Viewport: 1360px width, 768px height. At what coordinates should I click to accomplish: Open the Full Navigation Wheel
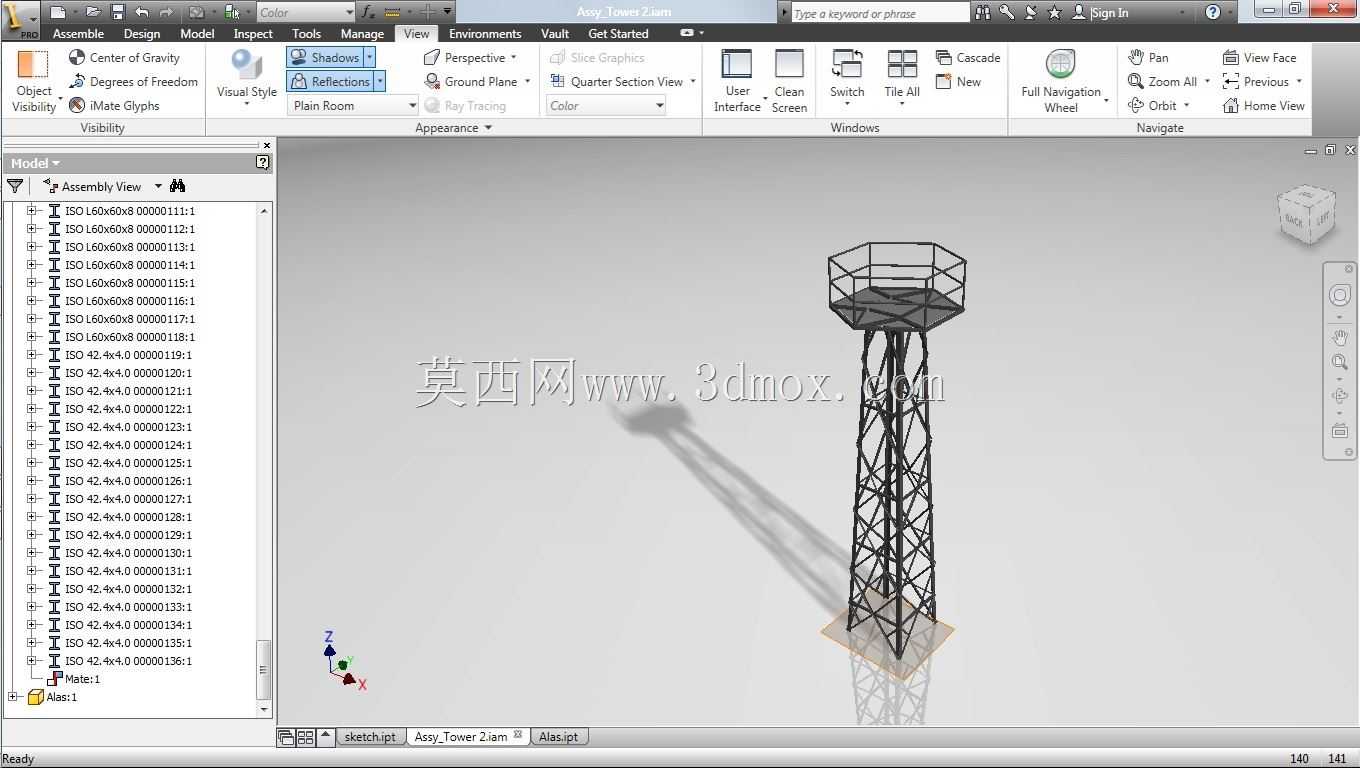pos(1061,80)
